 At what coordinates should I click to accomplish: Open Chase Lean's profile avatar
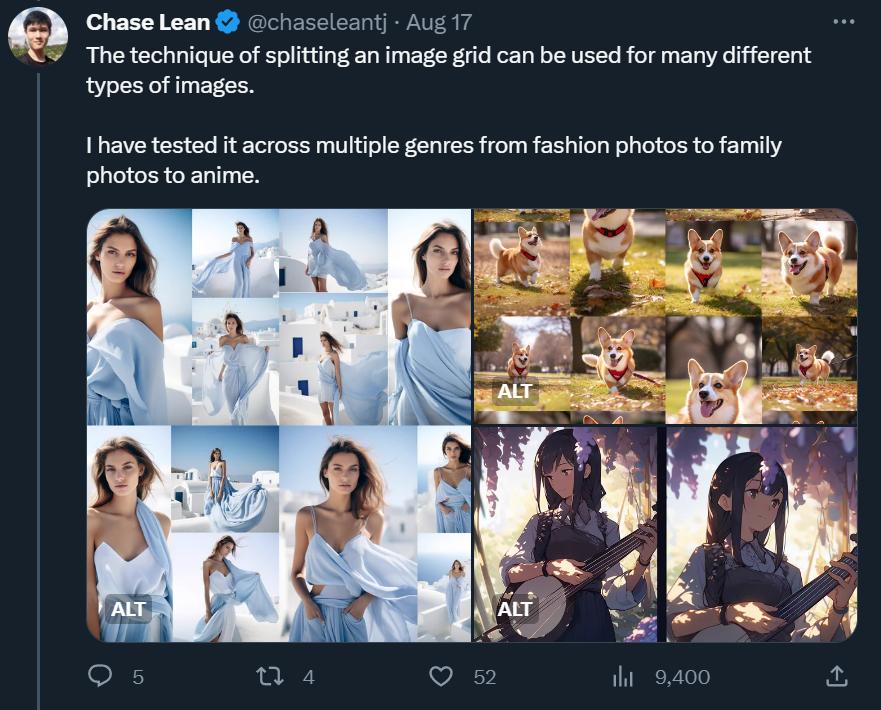point(38,37)
